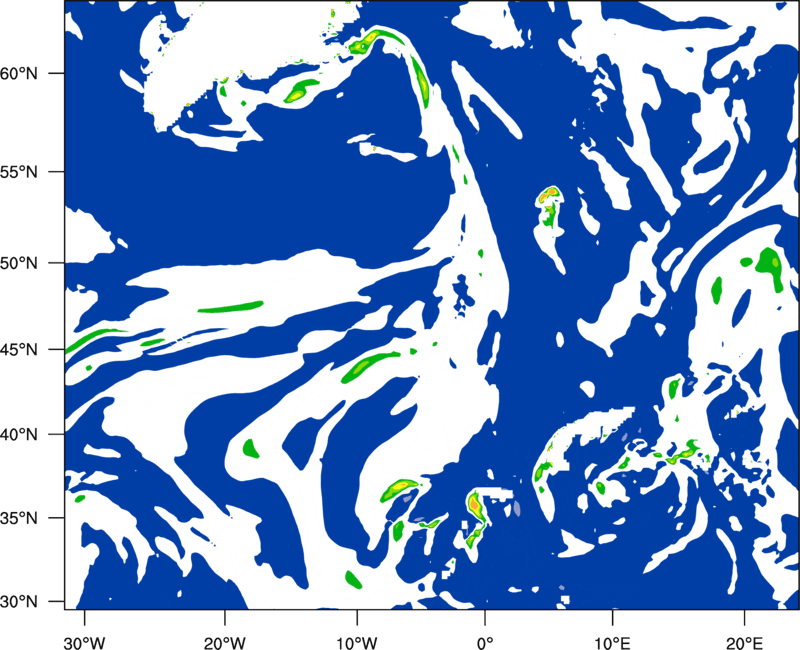This screenshot has height=650, width=800.
Task: Click the 55°N latitude label
Action: (x=19, y=172)
